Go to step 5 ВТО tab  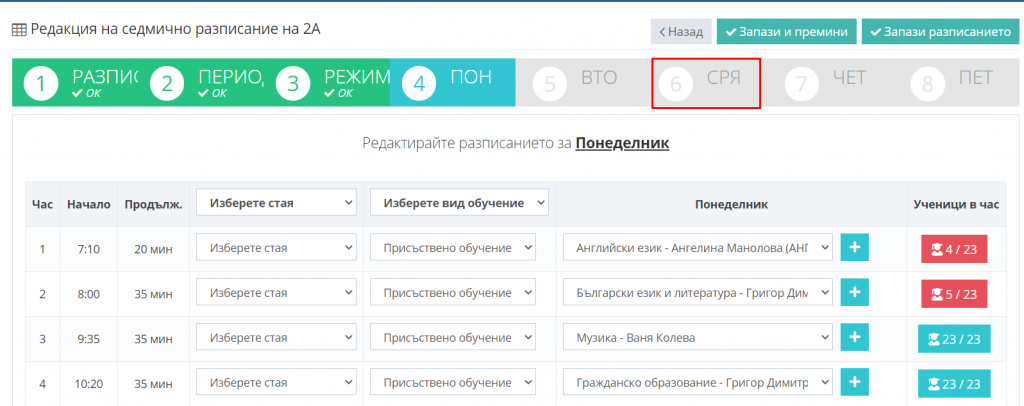click(x=580, y=83)
